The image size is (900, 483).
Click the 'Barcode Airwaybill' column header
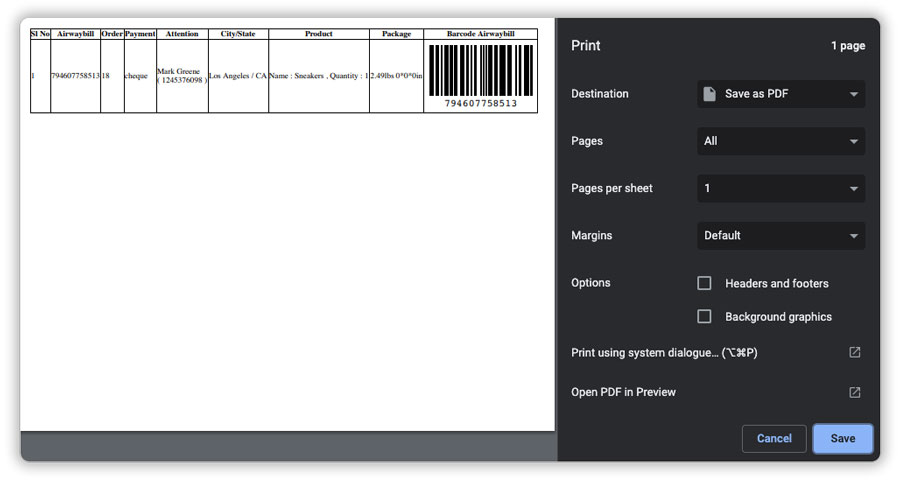click(x=480, y=34)
